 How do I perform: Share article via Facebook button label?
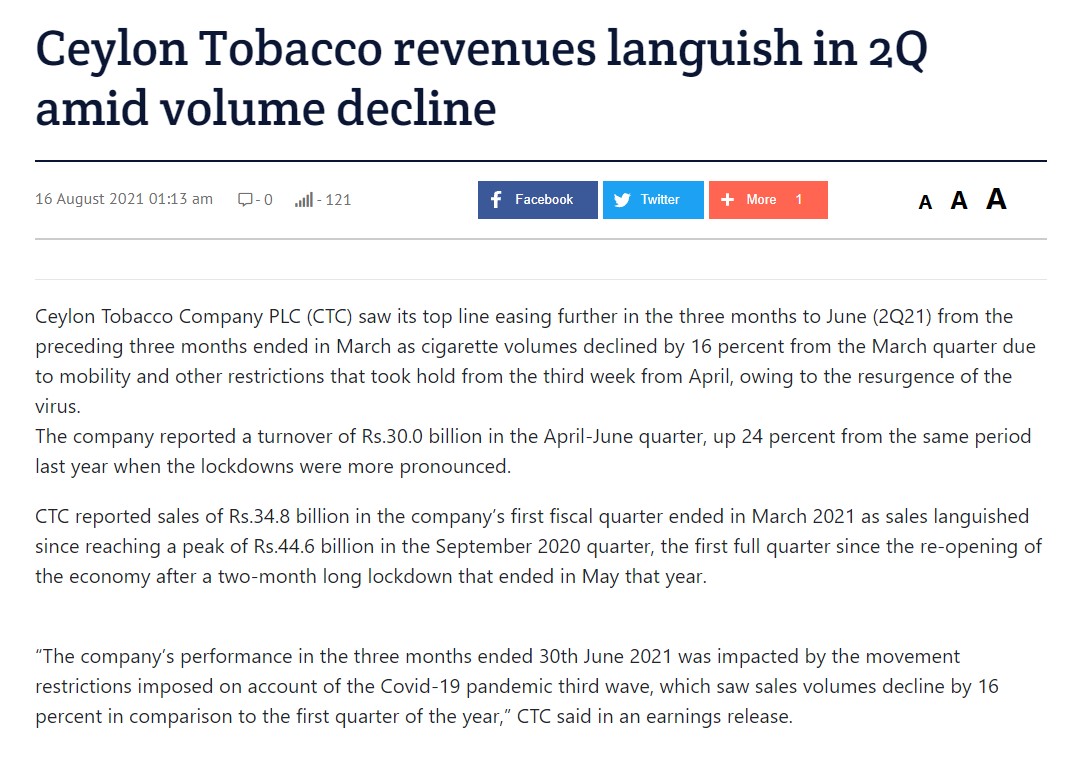click(x=544, y=200)
